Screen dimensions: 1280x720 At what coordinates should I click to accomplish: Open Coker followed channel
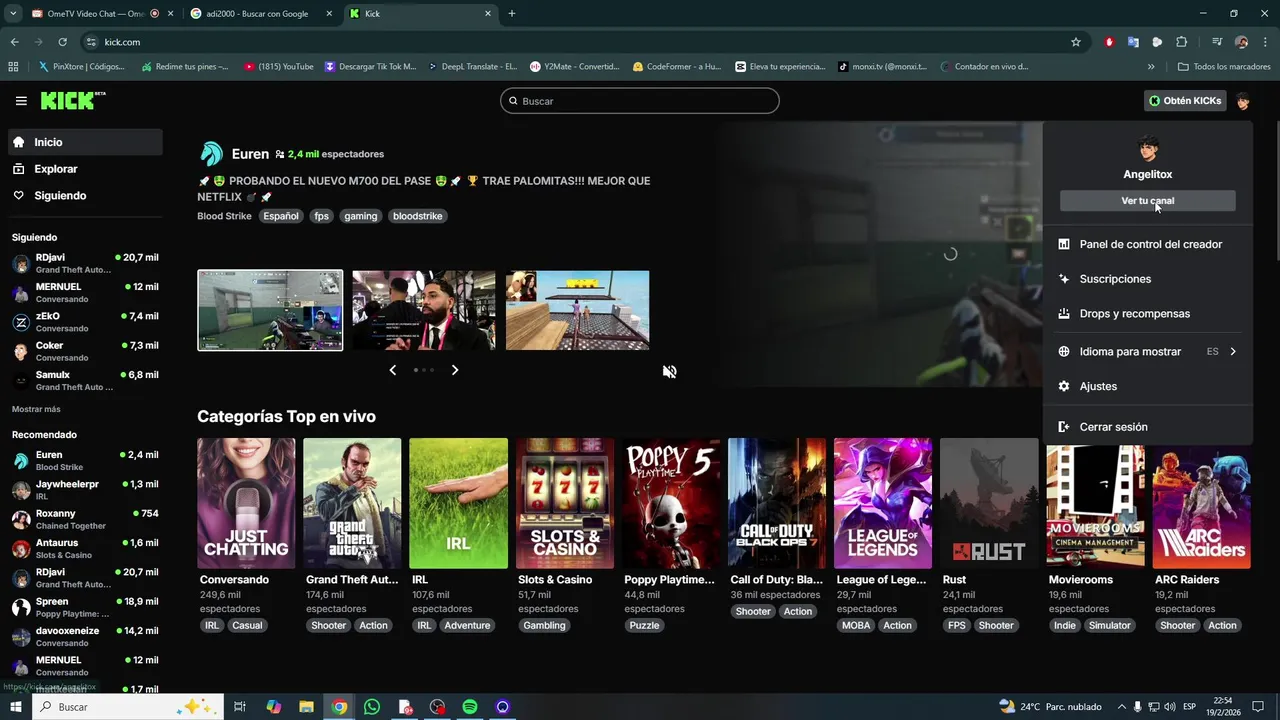click(85, 351)
